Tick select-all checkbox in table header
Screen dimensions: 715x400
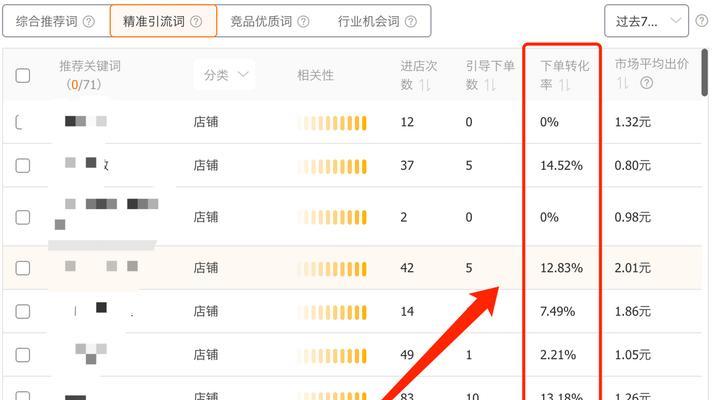(23, 75)
